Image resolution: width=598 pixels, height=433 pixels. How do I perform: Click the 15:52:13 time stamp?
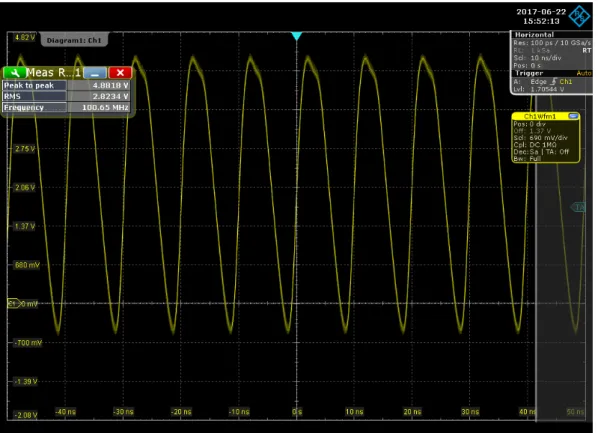click(x=541, y=21)
